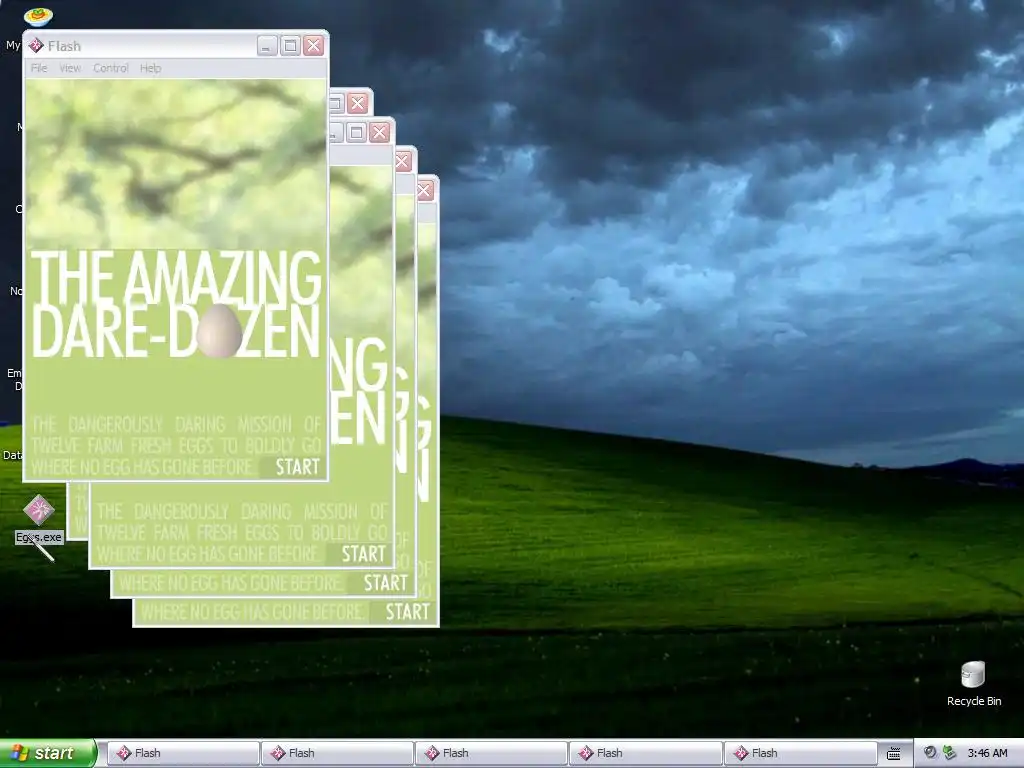Screen dimensions: 1024x768
Task: Click the egg graphic in the DARE-DOZEN title
Action: [x=219, y=330]
